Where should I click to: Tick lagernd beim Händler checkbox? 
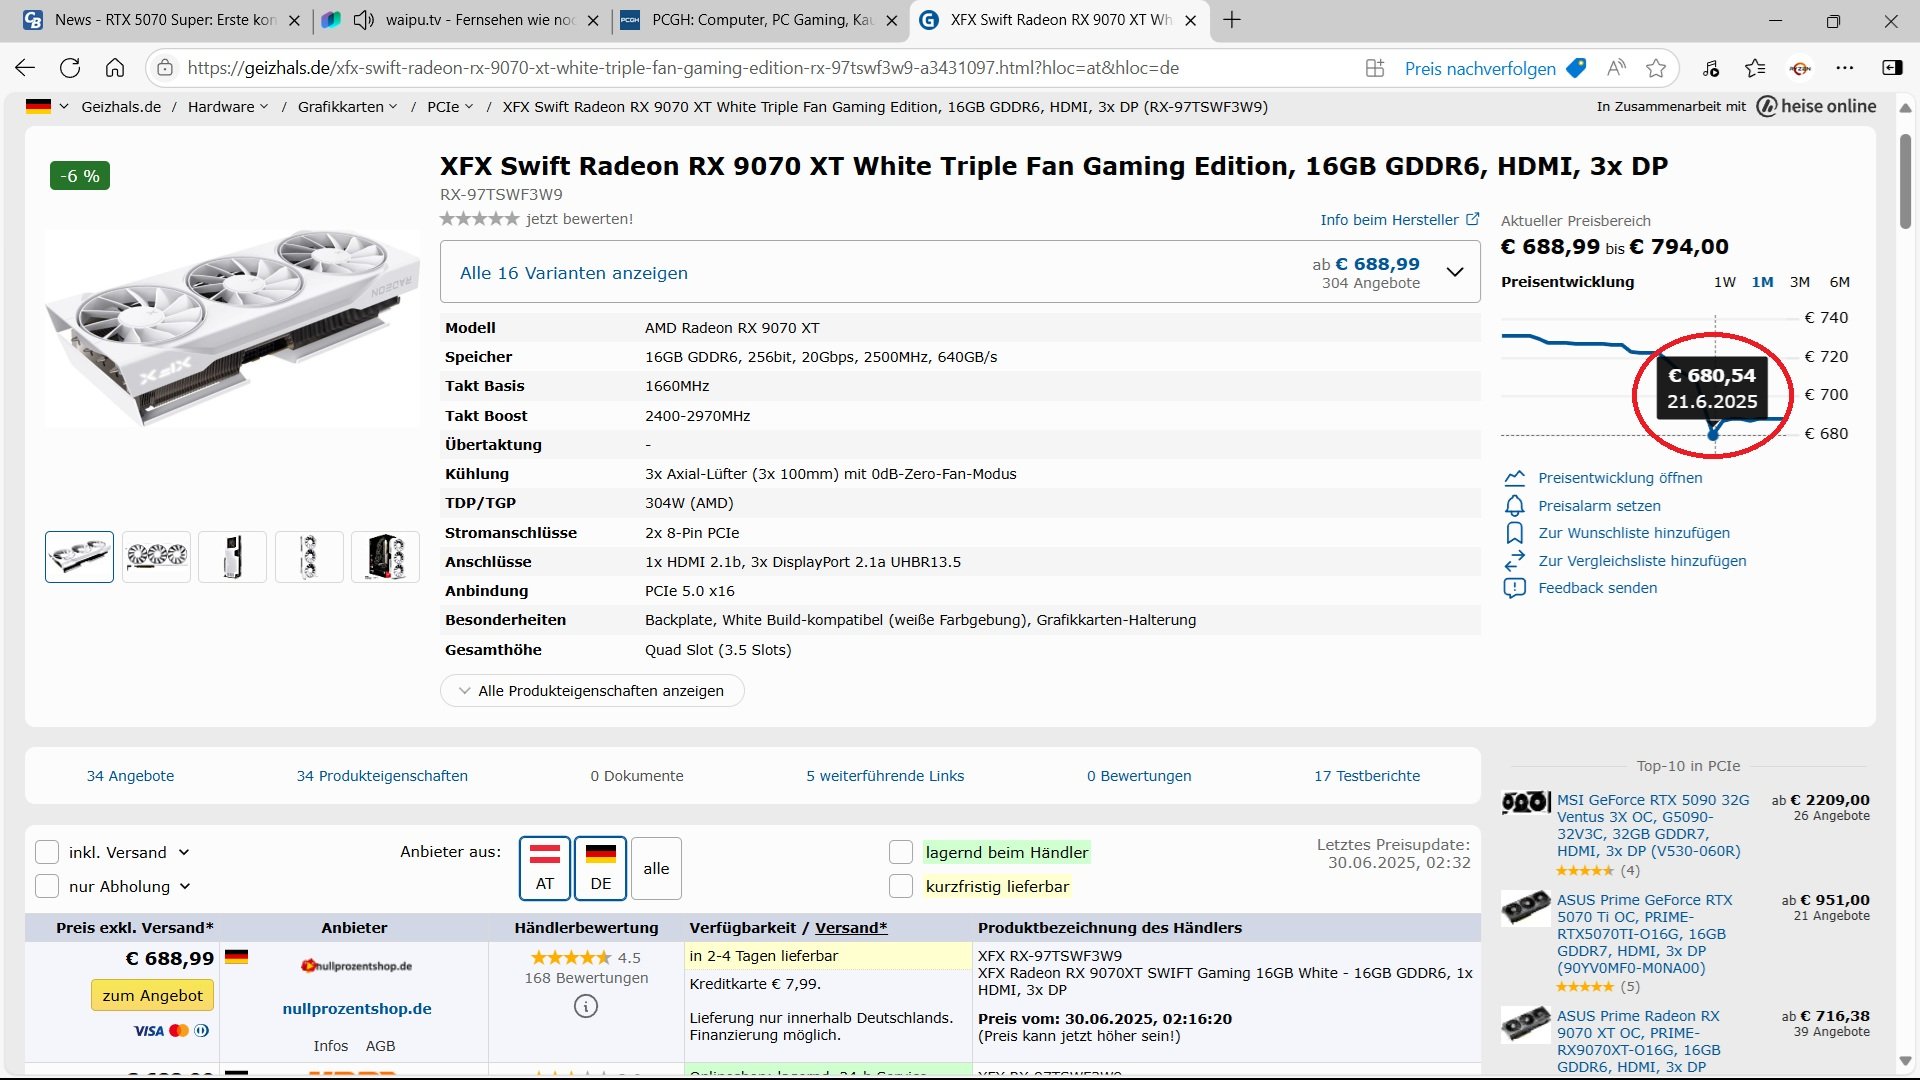click(901, 852)
